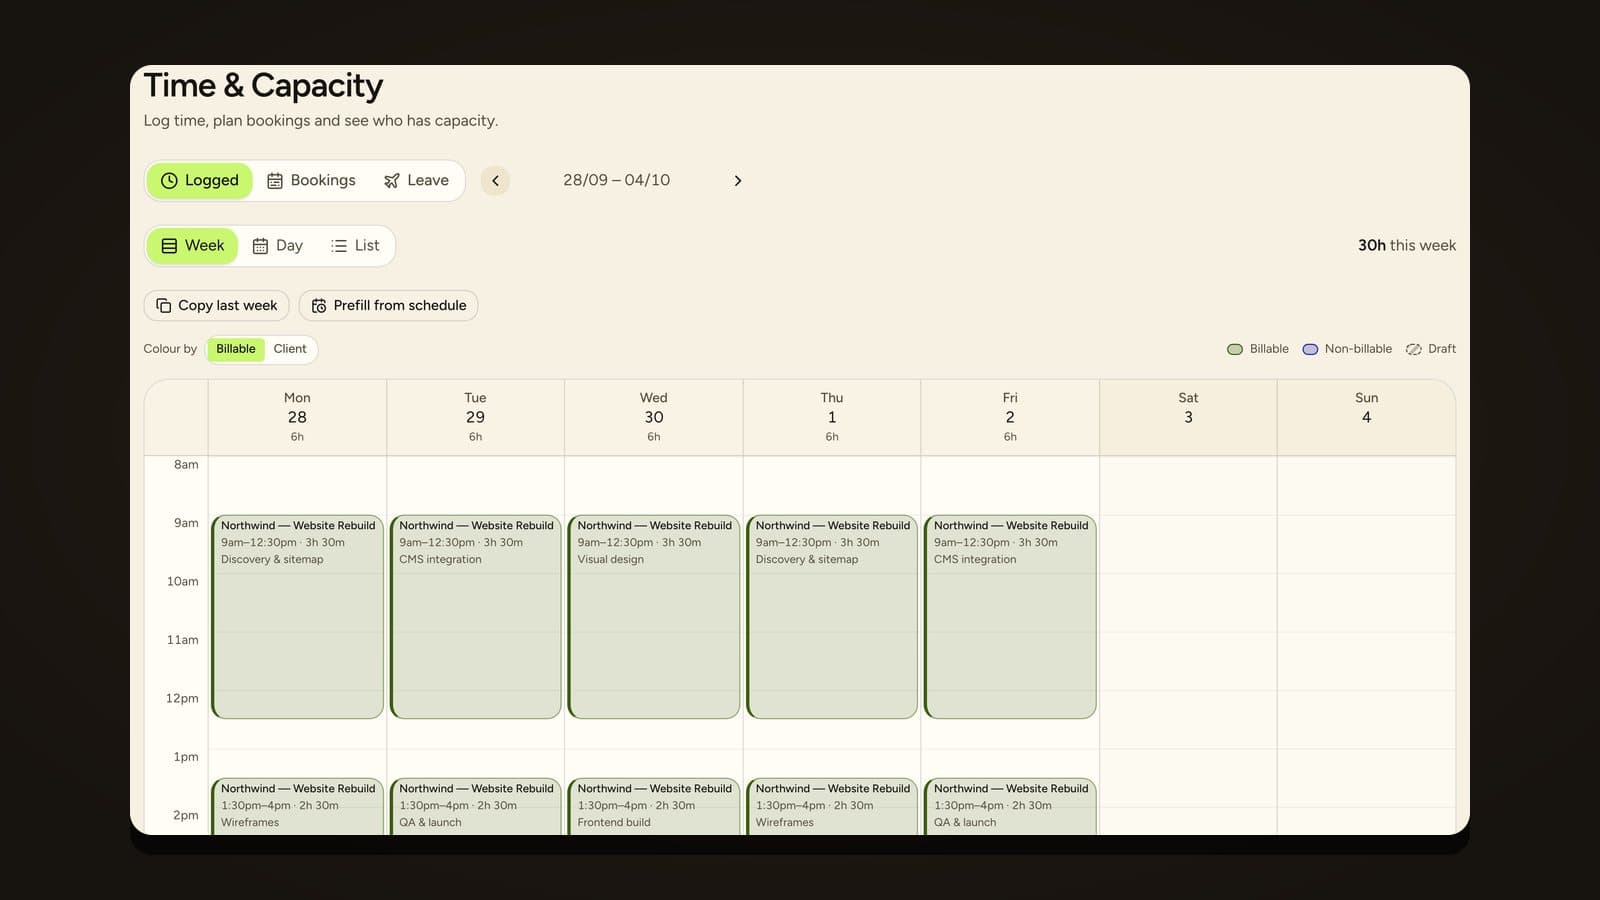
Task: Open Thursday 9am Discovery & sitemap entry
Action: [x=832, y=617]
